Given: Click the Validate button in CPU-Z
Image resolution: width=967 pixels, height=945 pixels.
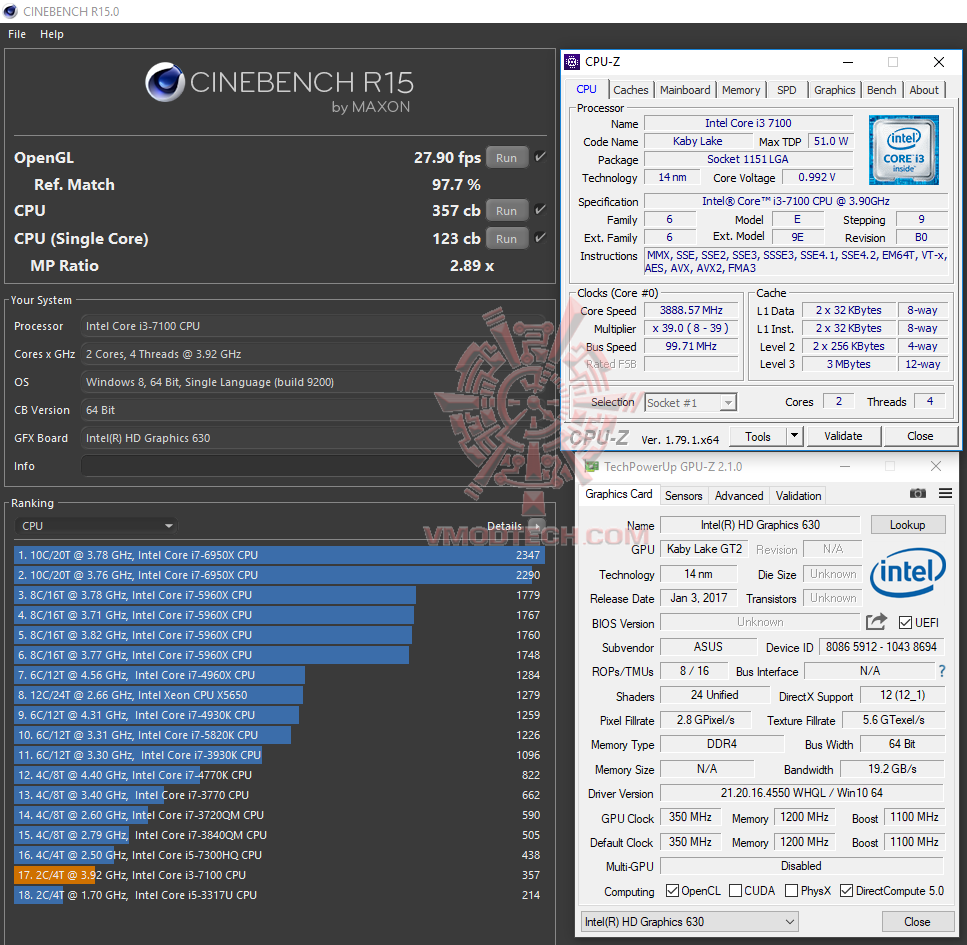Looking at the screenshot, I should (x=843, y=436).
